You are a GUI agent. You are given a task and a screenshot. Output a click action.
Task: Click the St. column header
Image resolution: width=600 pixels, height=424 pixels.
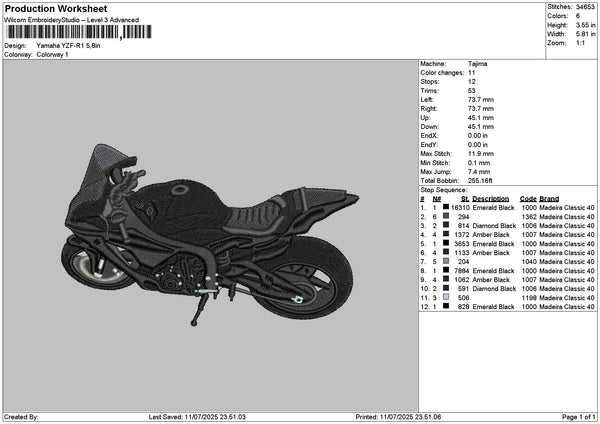click(x=465, y=198)
